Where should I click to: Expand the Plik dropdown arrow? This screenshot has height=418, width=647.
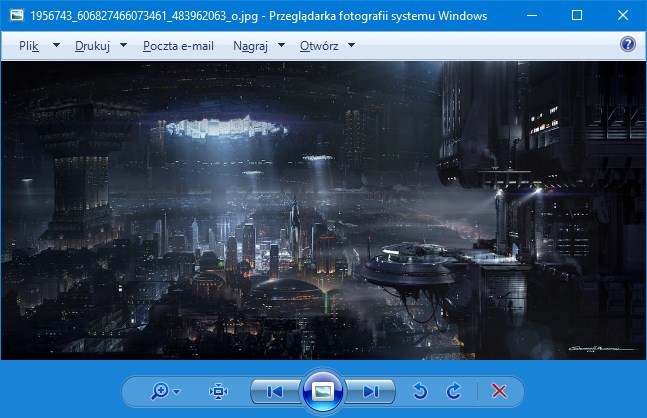coord(57,45)
